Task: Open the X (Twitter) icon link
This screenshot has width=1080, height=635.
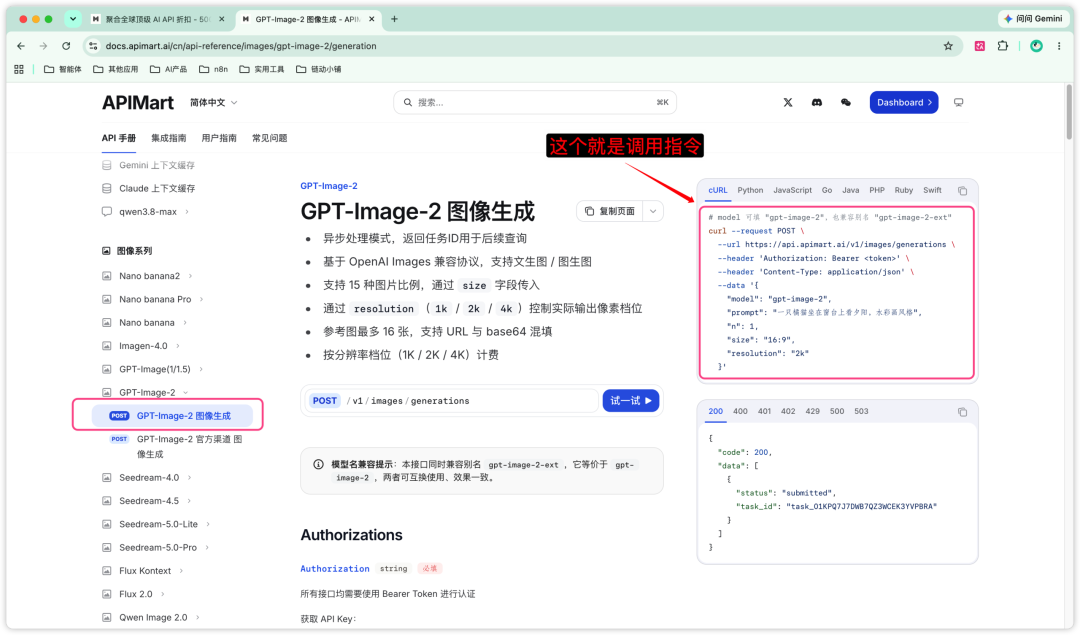Action: click(x=788, y=103)
